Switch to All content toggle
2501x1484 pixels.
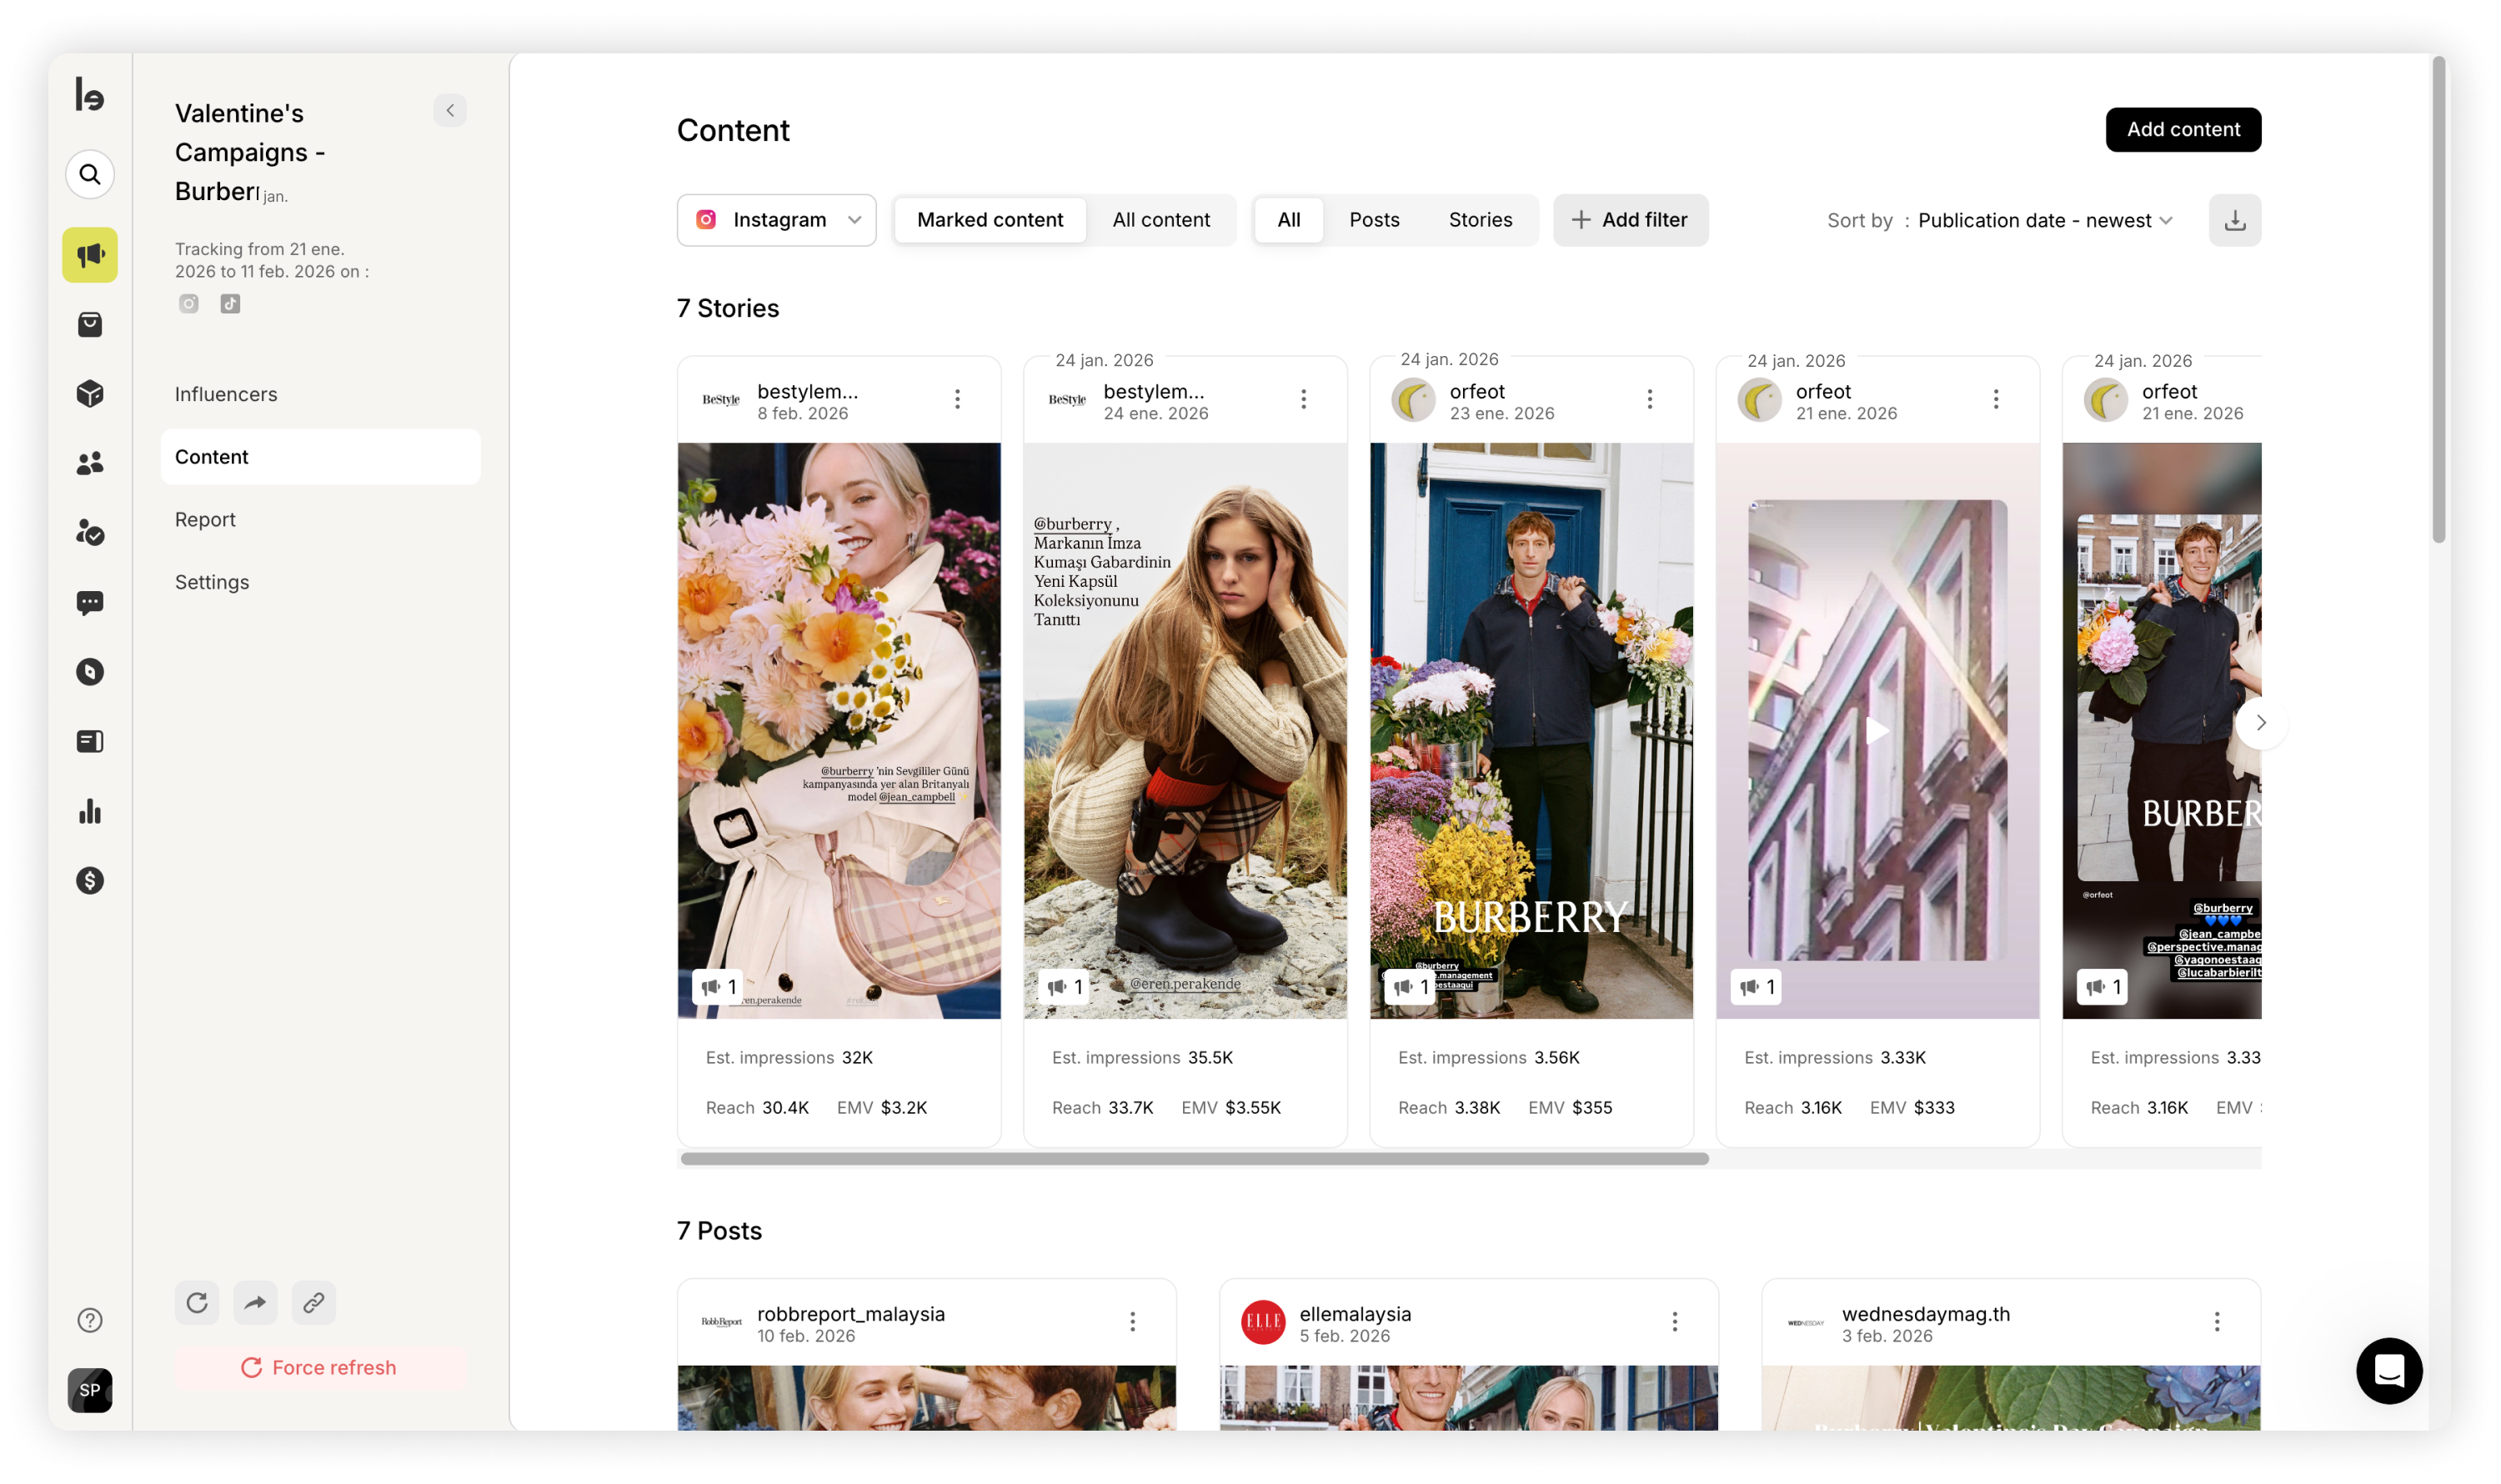coord(1160,220)
